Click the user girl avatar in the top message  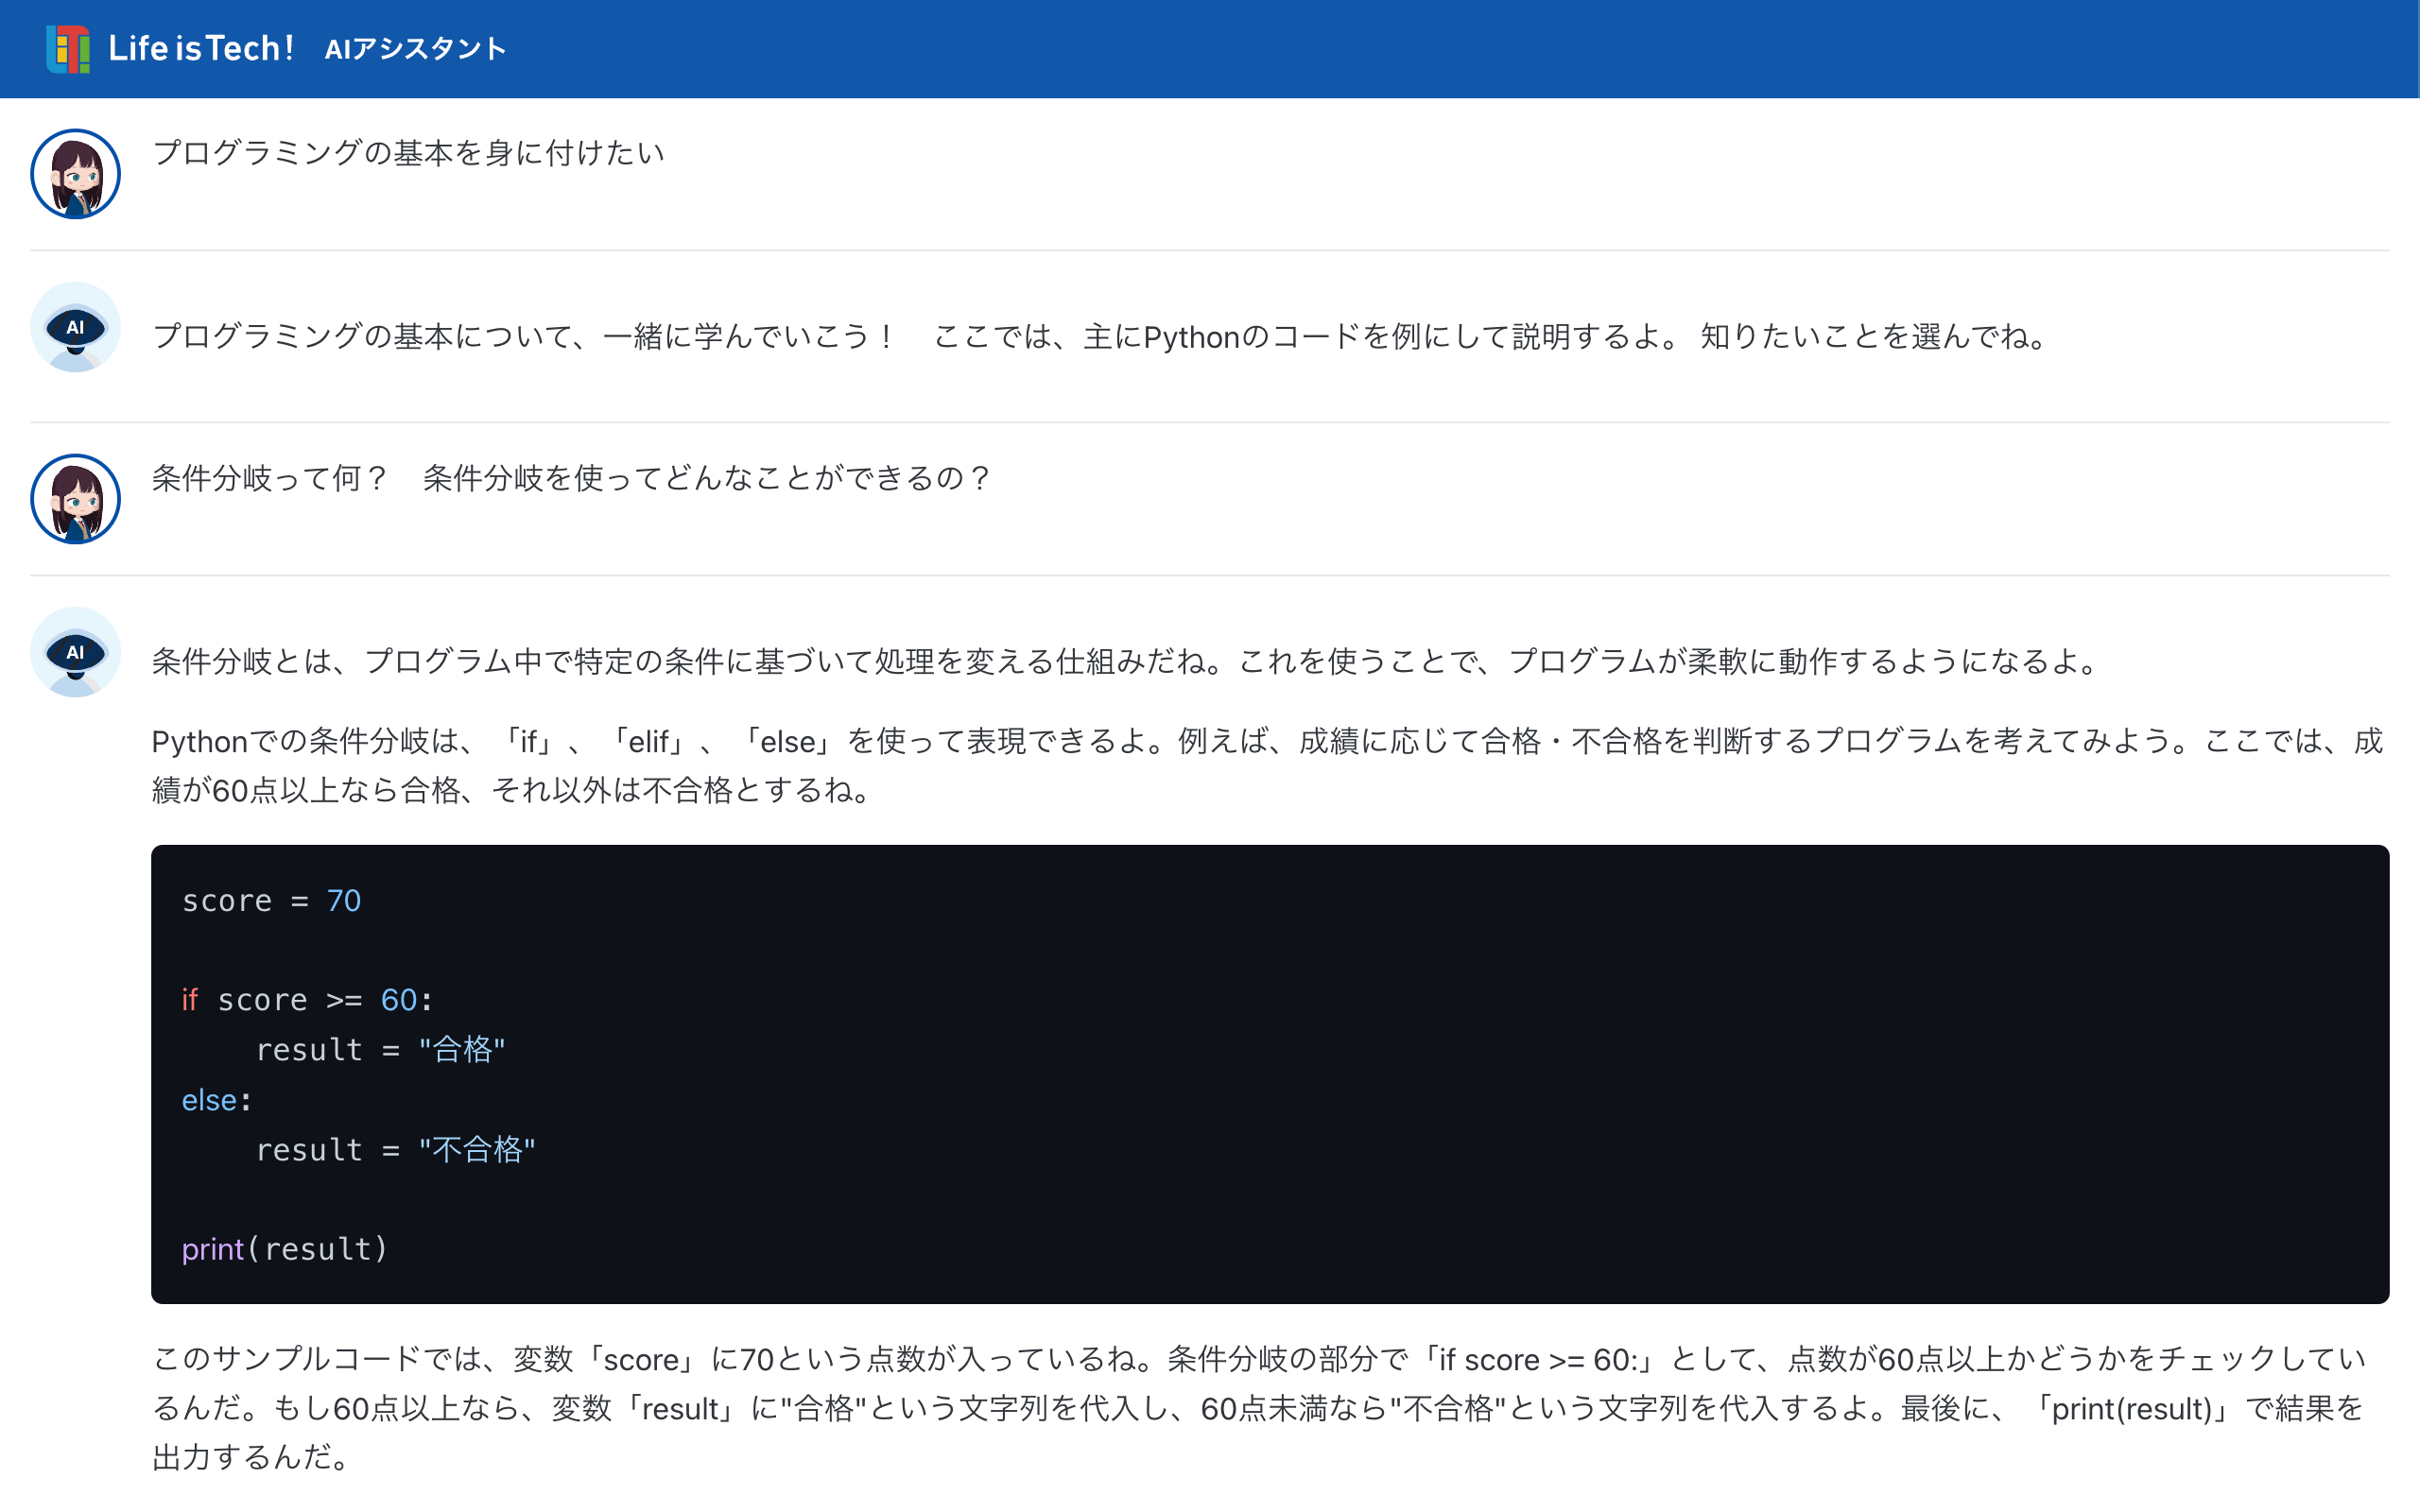pyautogui.click(x=75, y=175)
